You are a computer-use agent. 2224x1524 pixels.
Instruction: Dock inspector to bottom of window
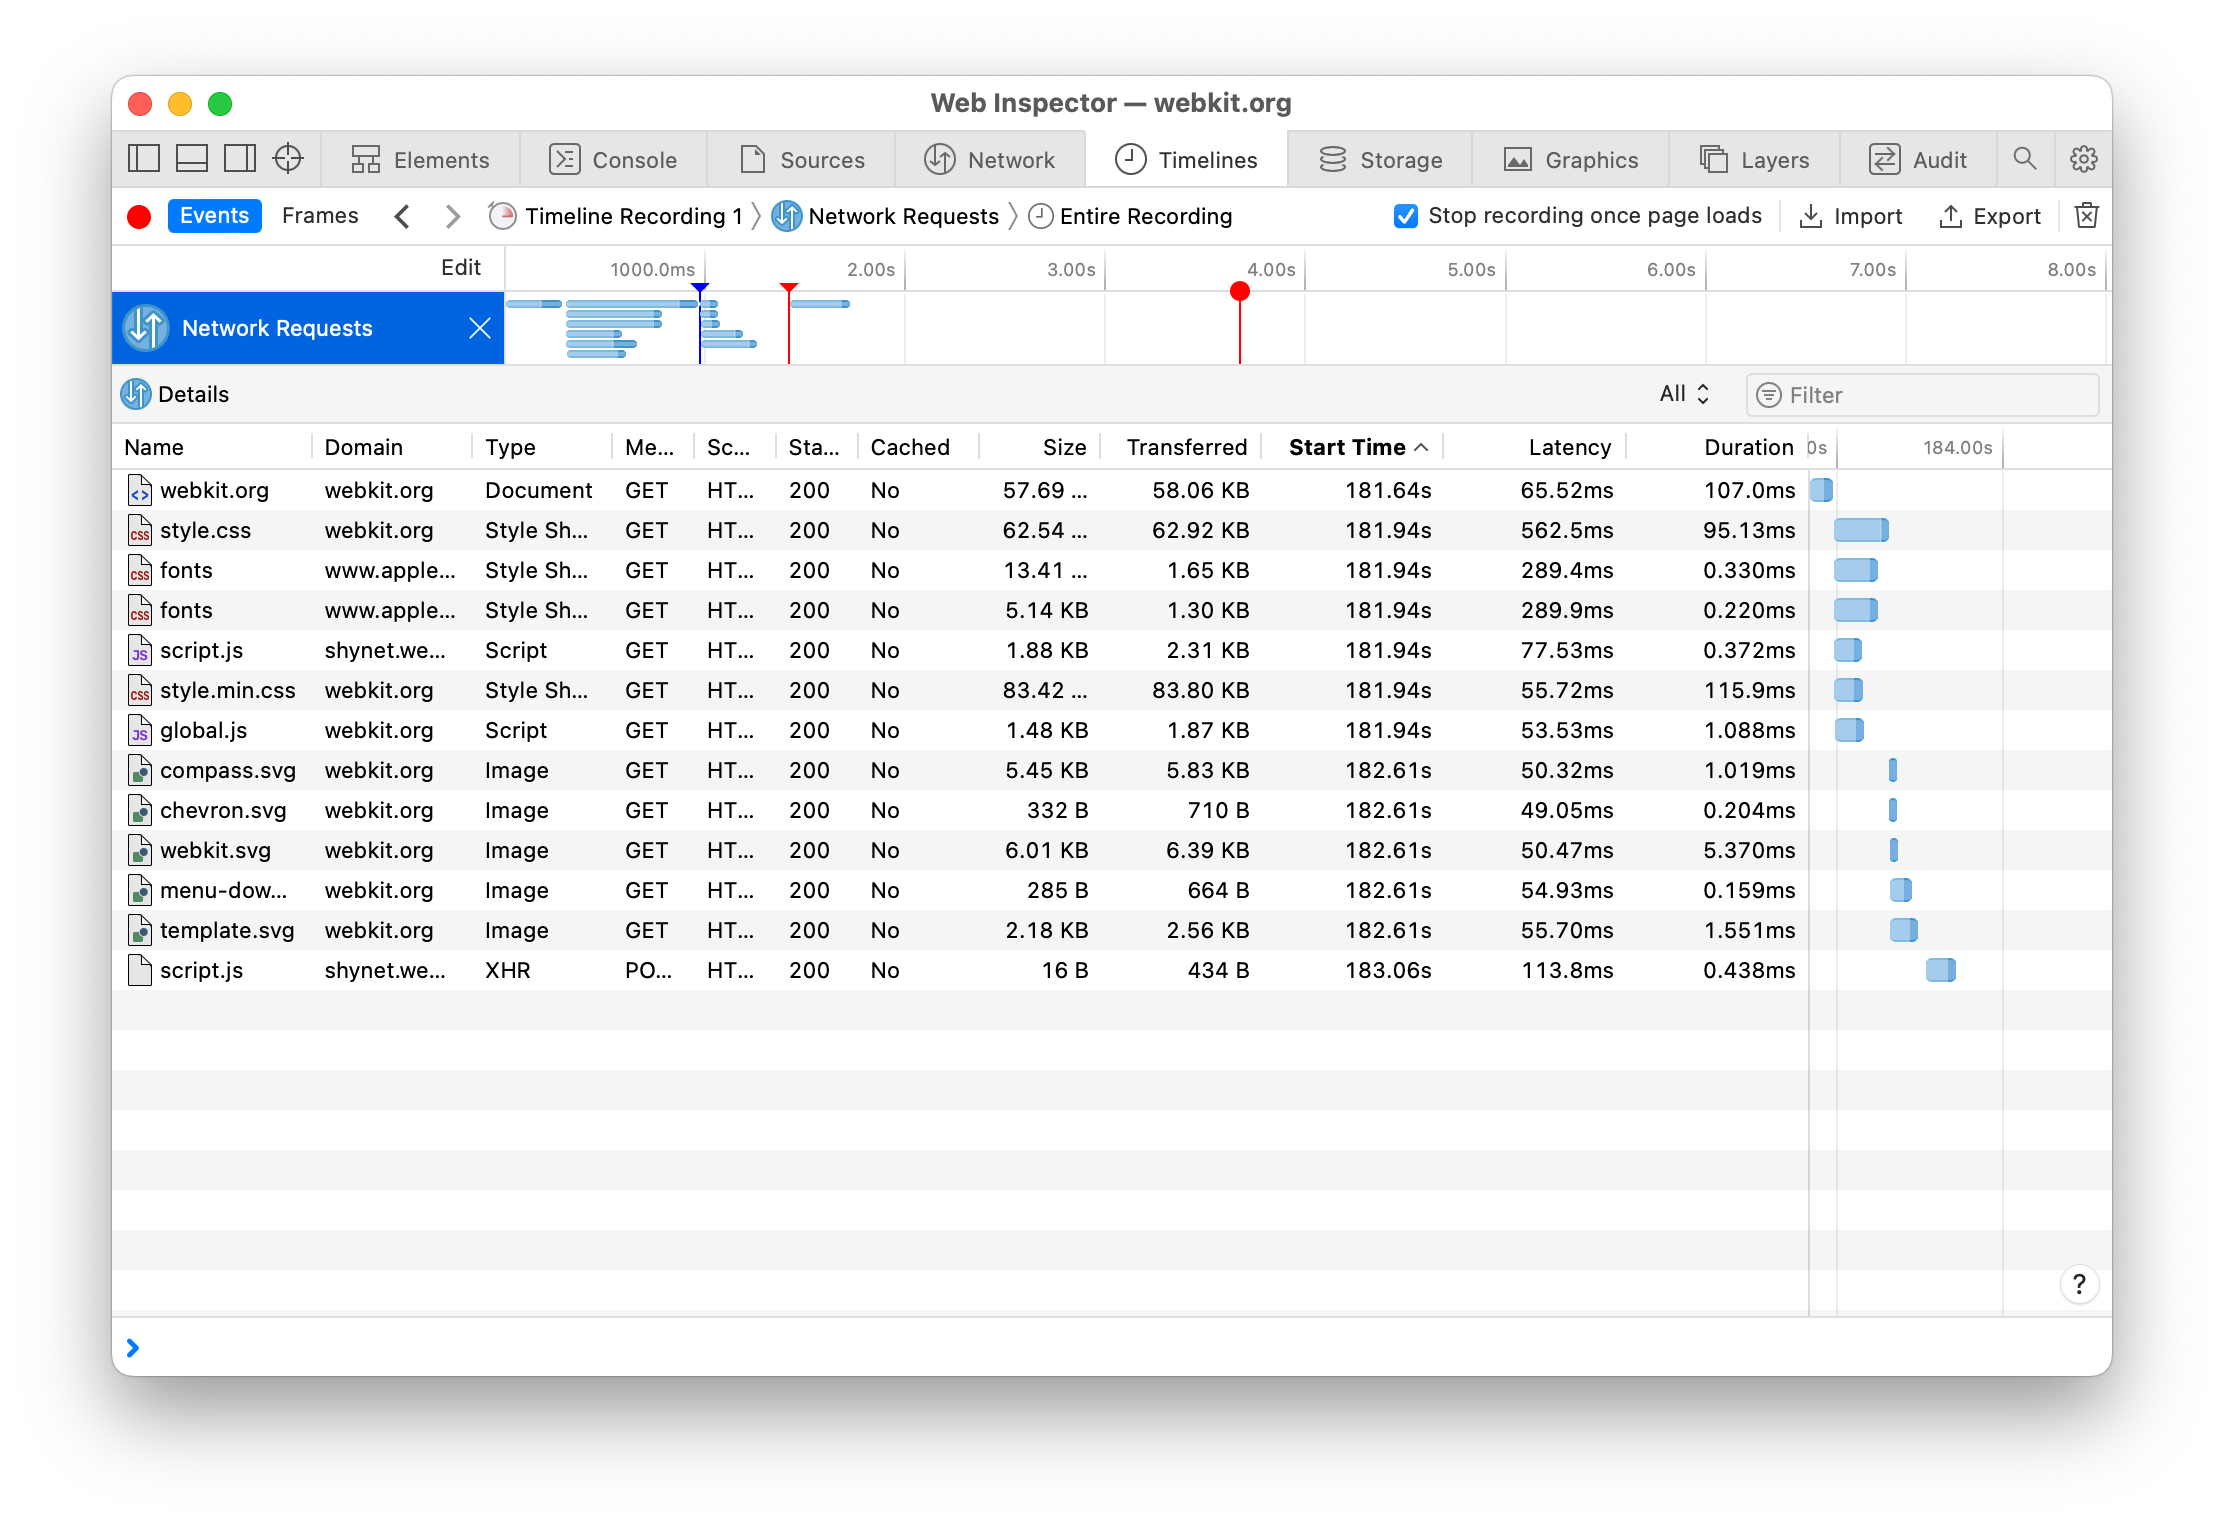pos(192,159)
